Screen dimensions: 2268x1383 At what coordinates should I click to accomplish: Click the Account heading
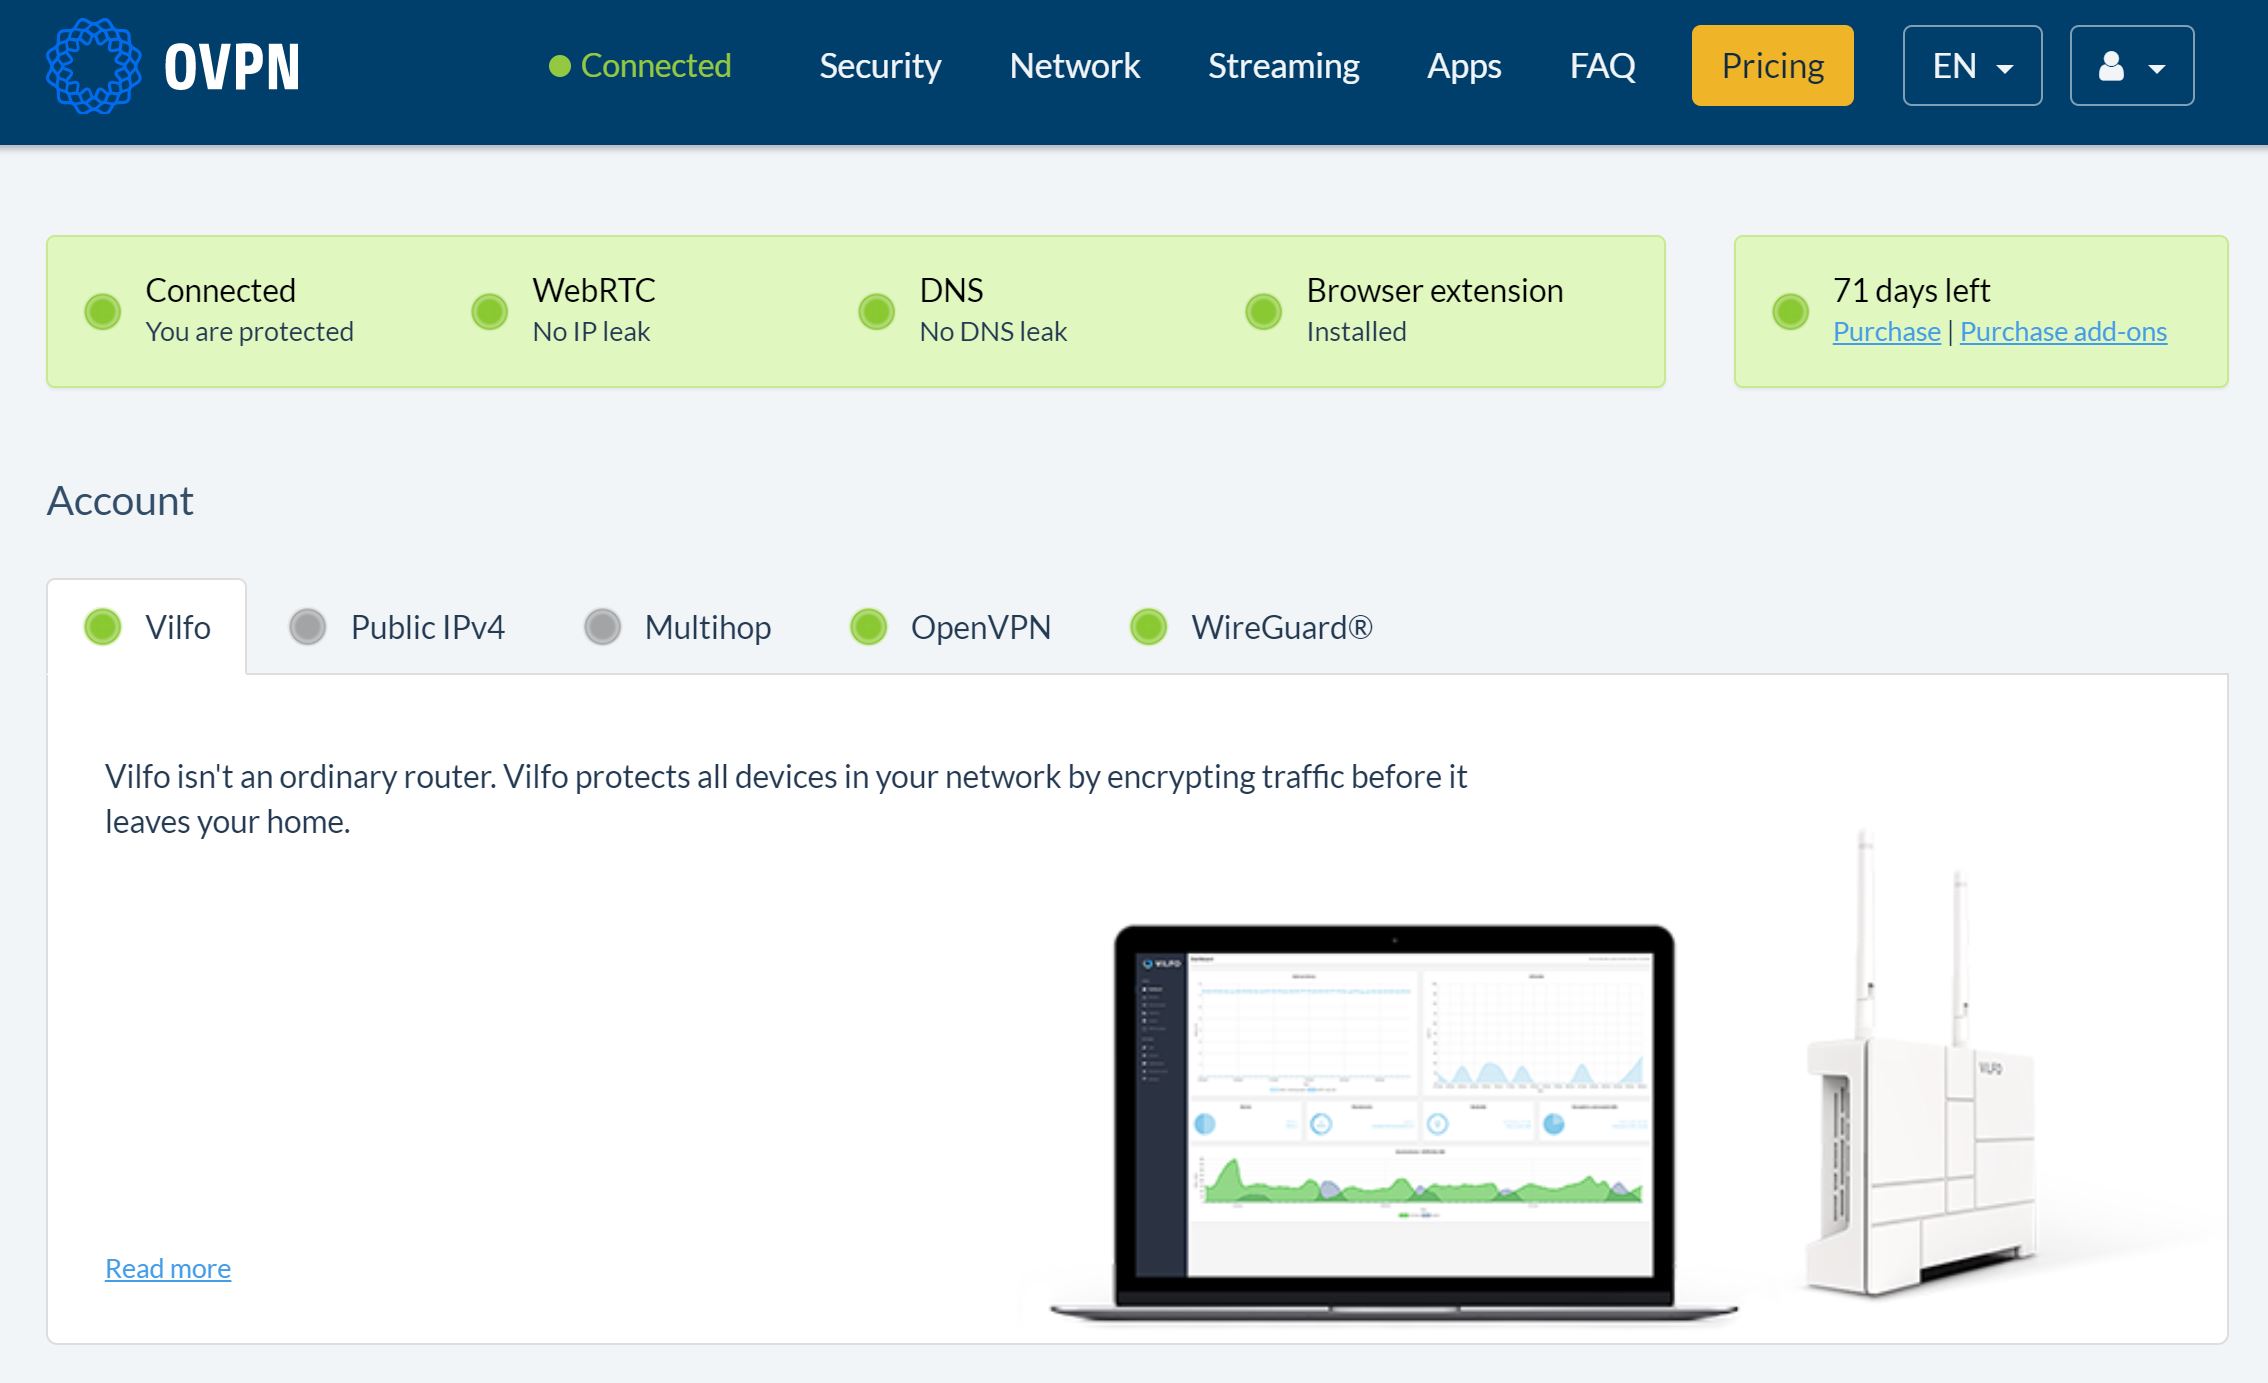coord(120,500)
